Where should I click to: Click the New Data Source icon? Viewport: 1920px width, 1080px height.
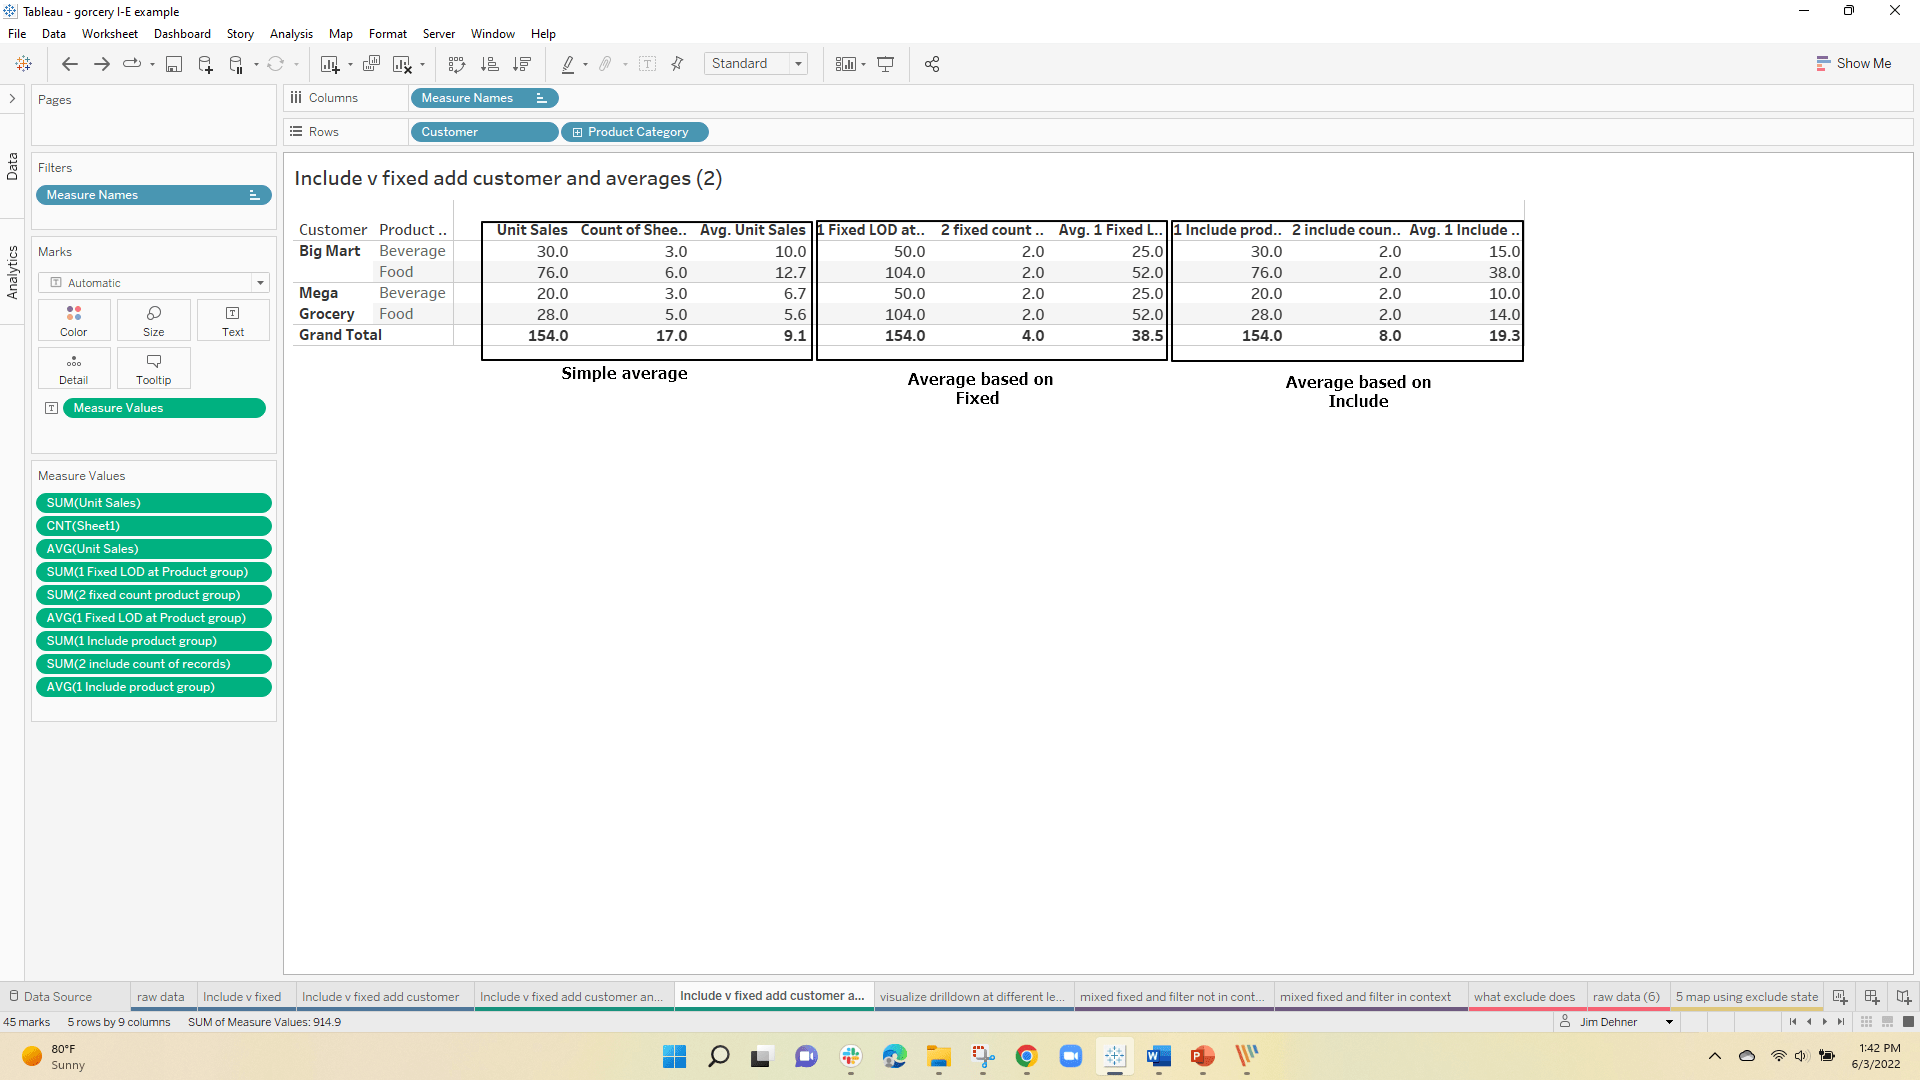point(205,64)
